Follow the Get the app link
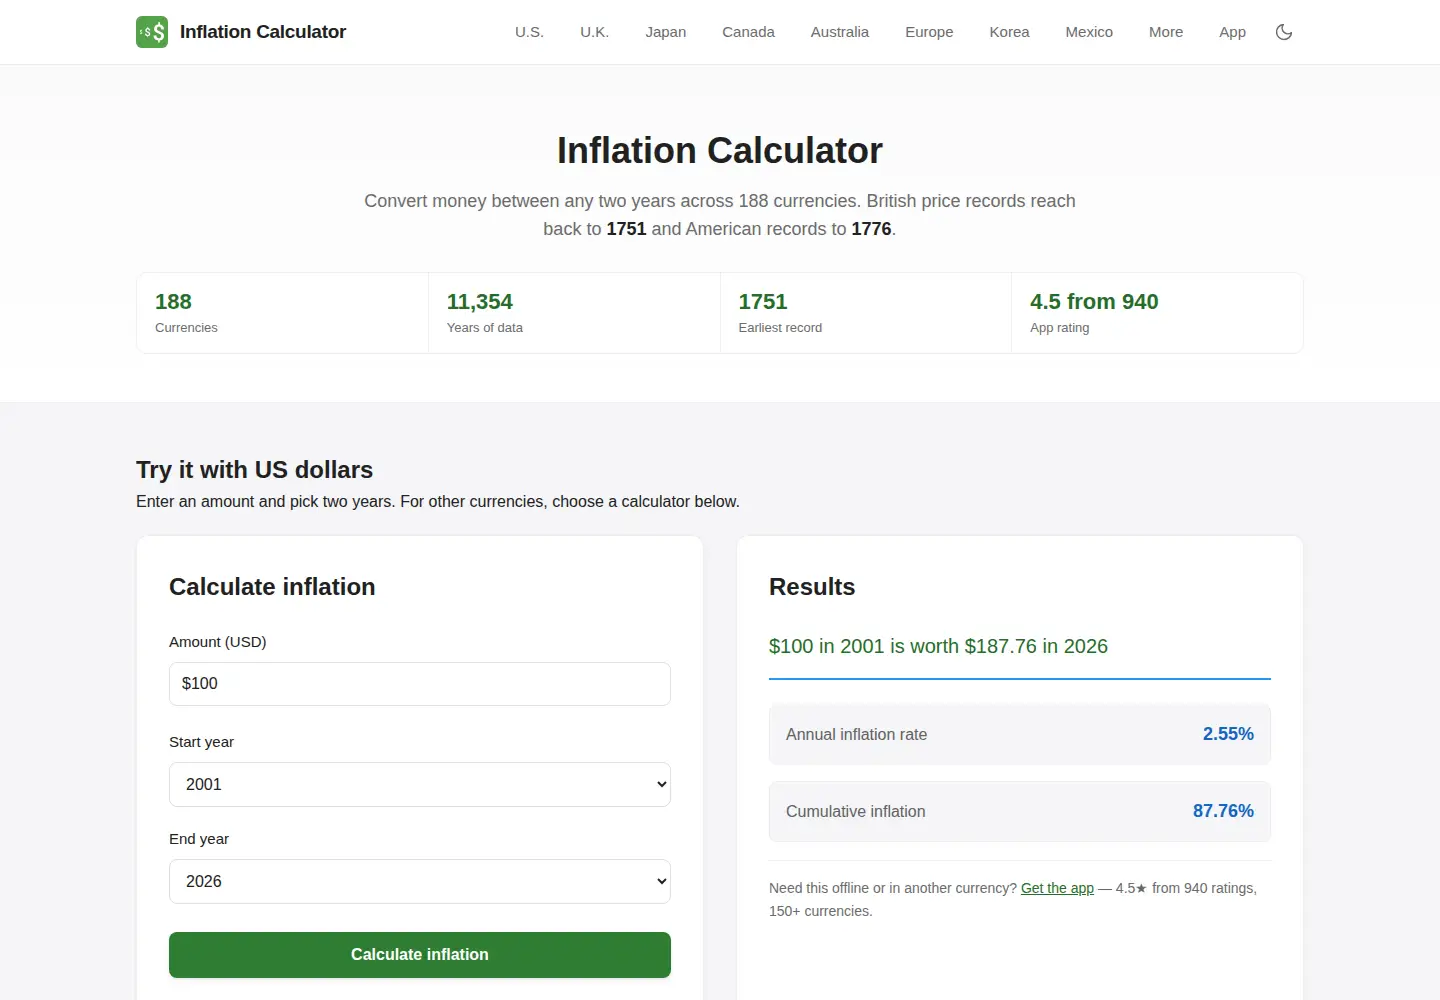The height and width of the screenshot is (1000, 1440). coord(1057,888)
